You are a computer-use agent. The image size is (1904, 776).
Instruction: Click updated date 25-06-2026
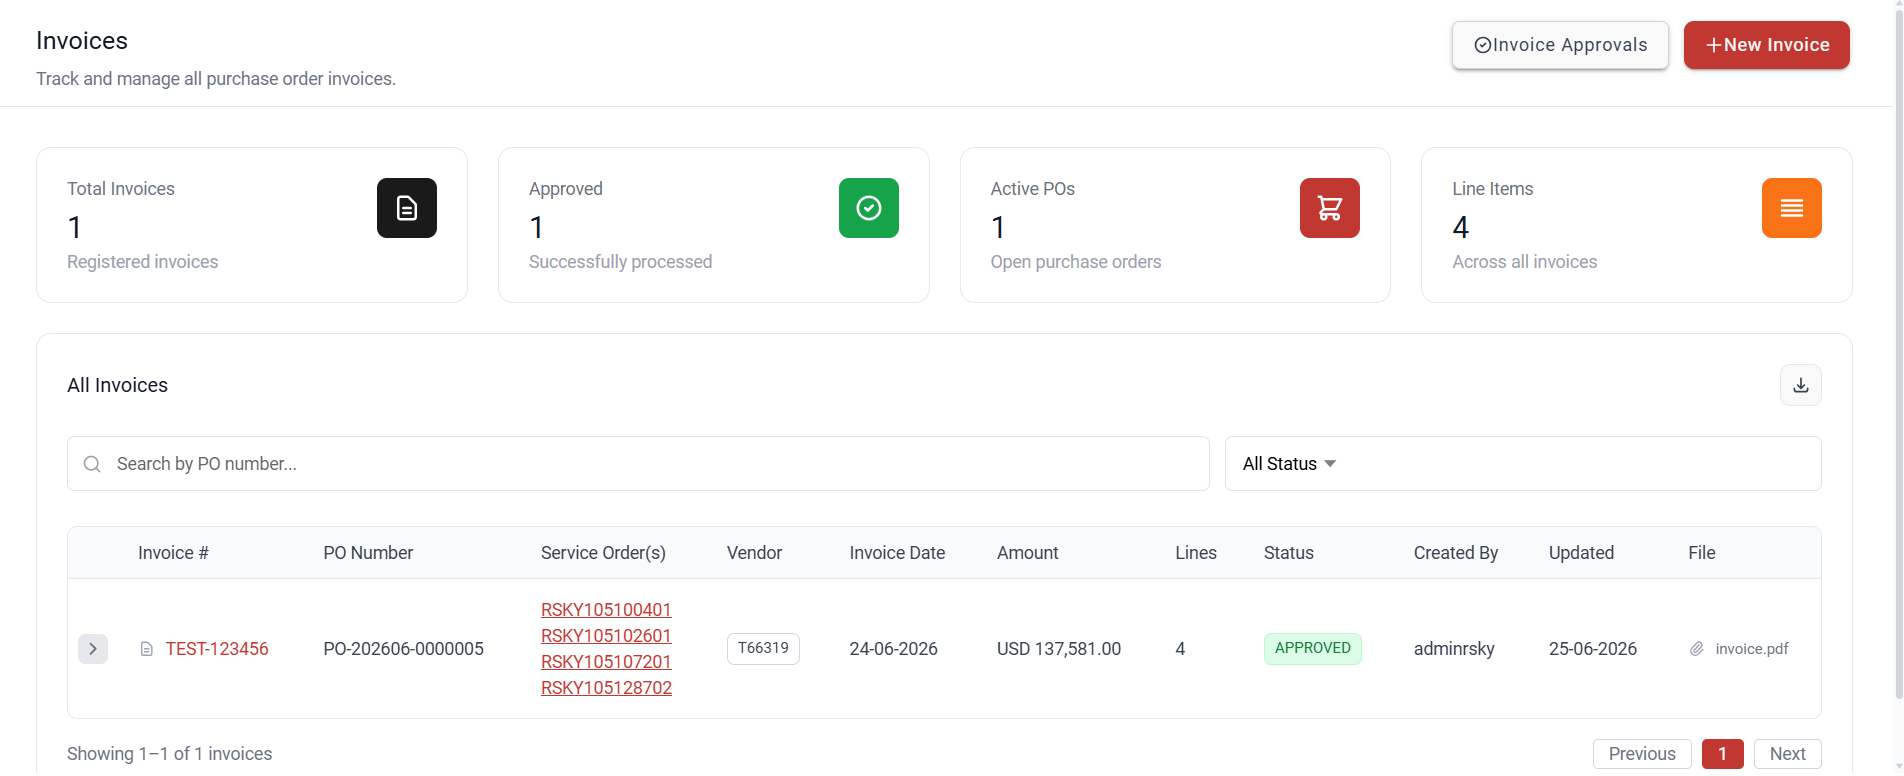1592,649
